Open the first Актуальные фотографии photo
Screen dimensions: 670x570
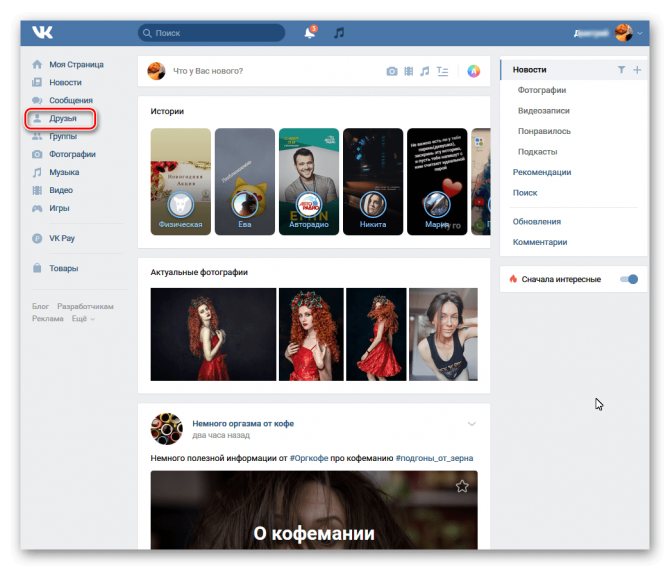(x=213, y=334)
